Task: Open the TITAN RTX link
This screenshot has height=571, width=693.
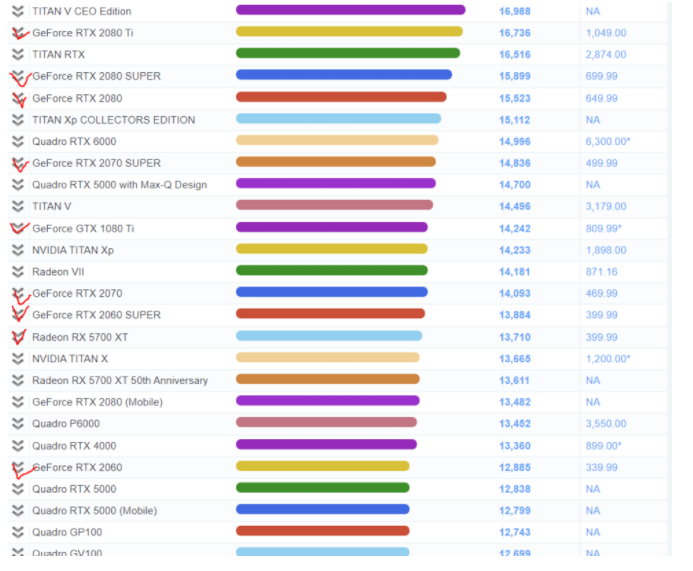Action: point(58,54)
